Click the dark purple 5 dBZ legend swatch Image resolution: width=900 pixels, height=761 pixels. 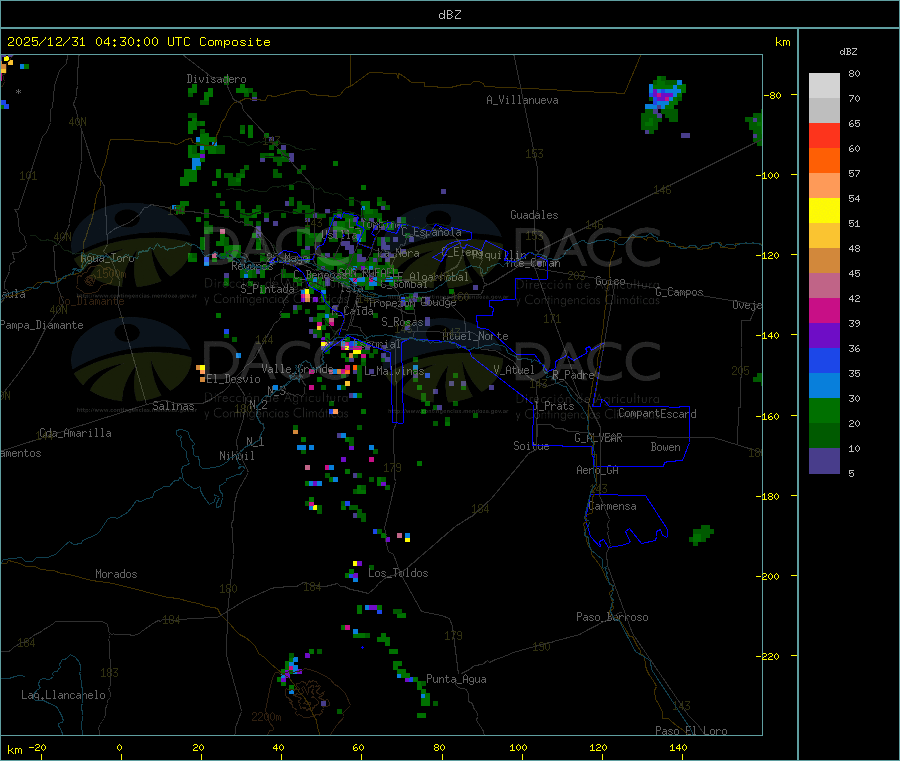pos(824,460)
